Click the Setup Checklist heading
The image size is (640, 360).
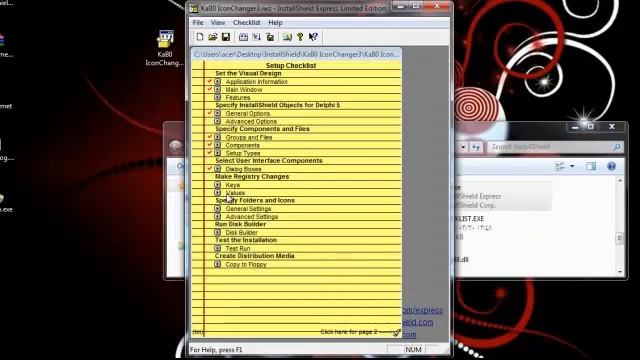coord(291,65)
